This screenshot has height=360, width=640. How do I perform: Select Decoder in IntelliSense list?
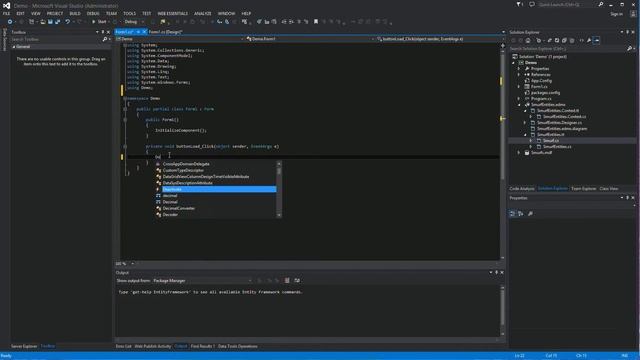pos(170,215)
